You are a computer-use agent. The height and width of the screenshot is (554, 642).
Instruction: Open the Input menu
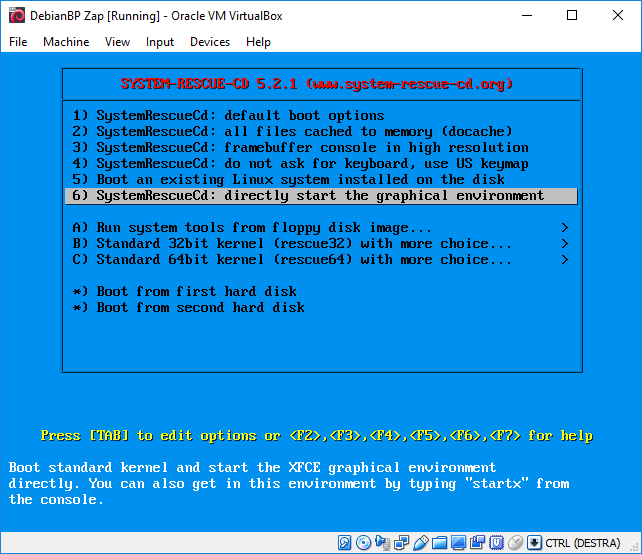159,42
